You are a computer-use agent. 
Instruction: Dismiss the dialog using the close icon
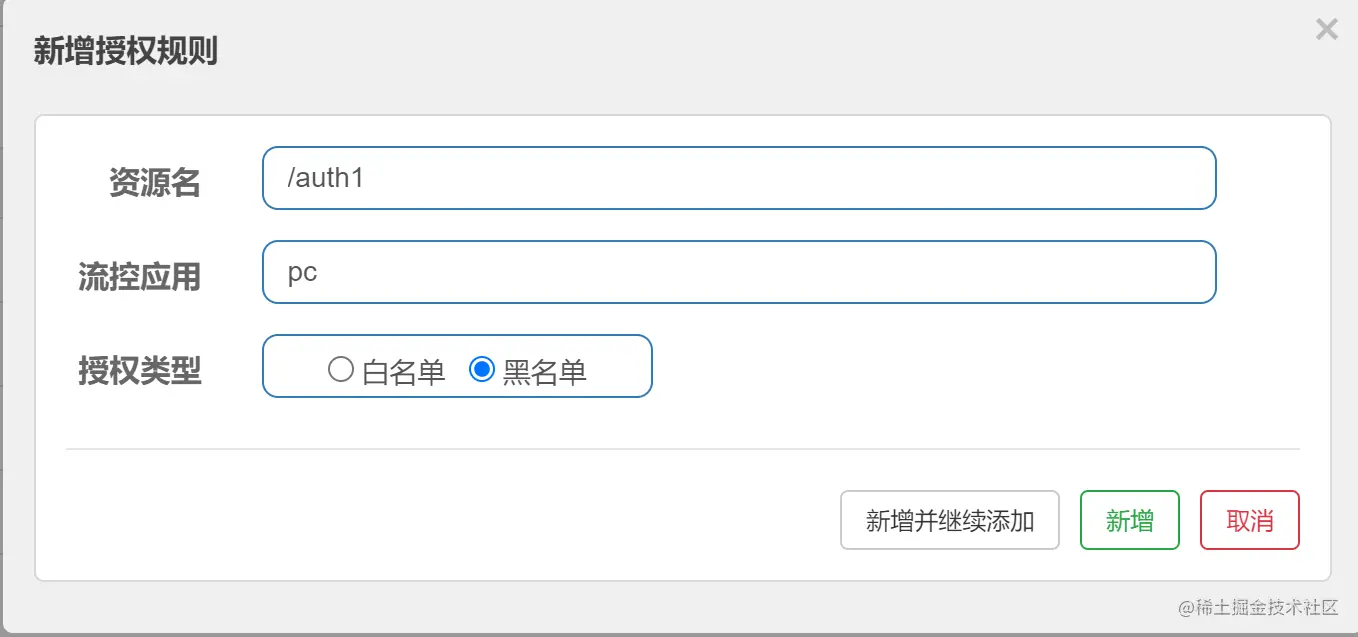(1326, 29)
